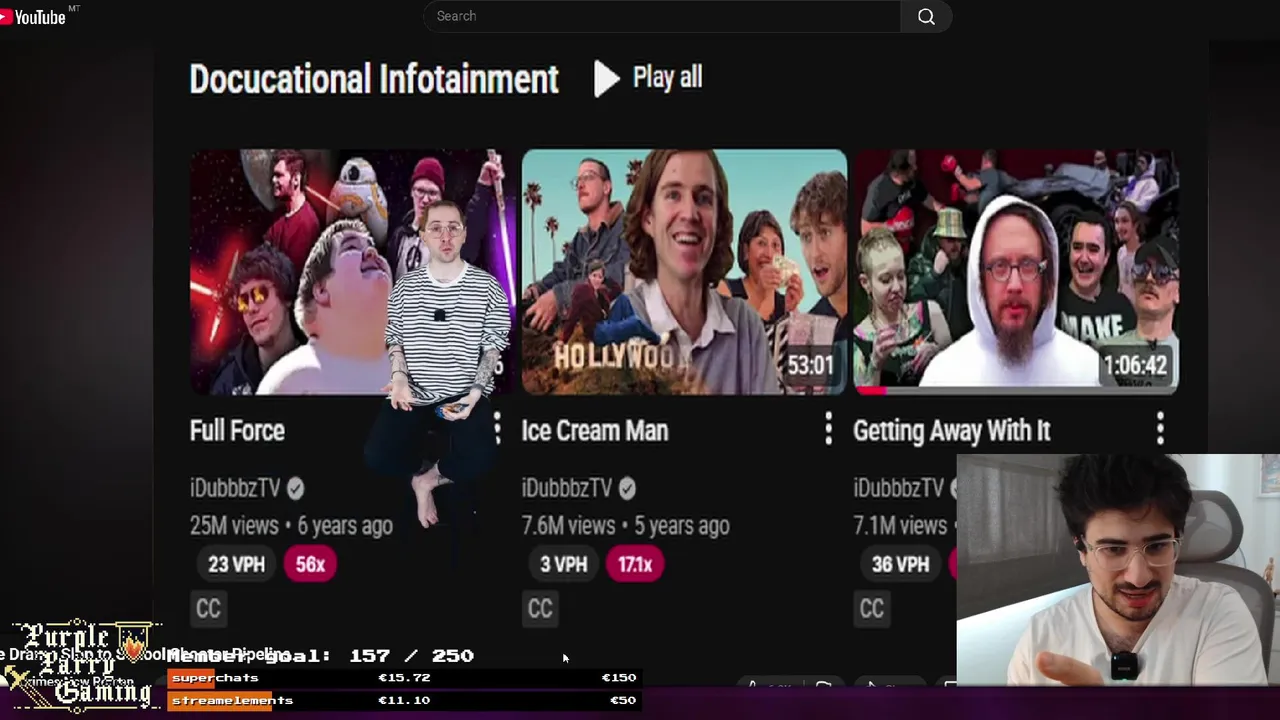The width and height of the screenshot is (1280, 720).
Task: Open iDubbbzTV channel under Getting Away With It
Action: pyautogui.click(x=898, y=488)
